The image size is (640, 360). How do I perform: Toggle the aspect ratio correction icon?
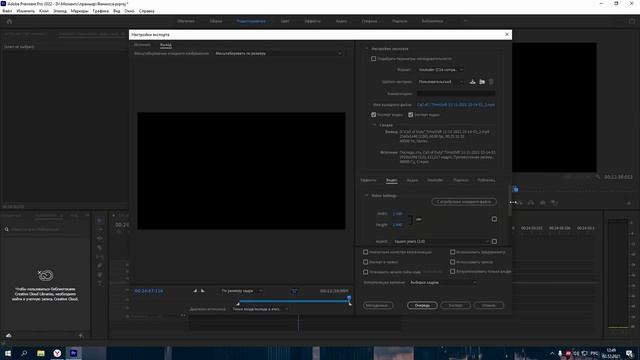click(x=294, y=291)
